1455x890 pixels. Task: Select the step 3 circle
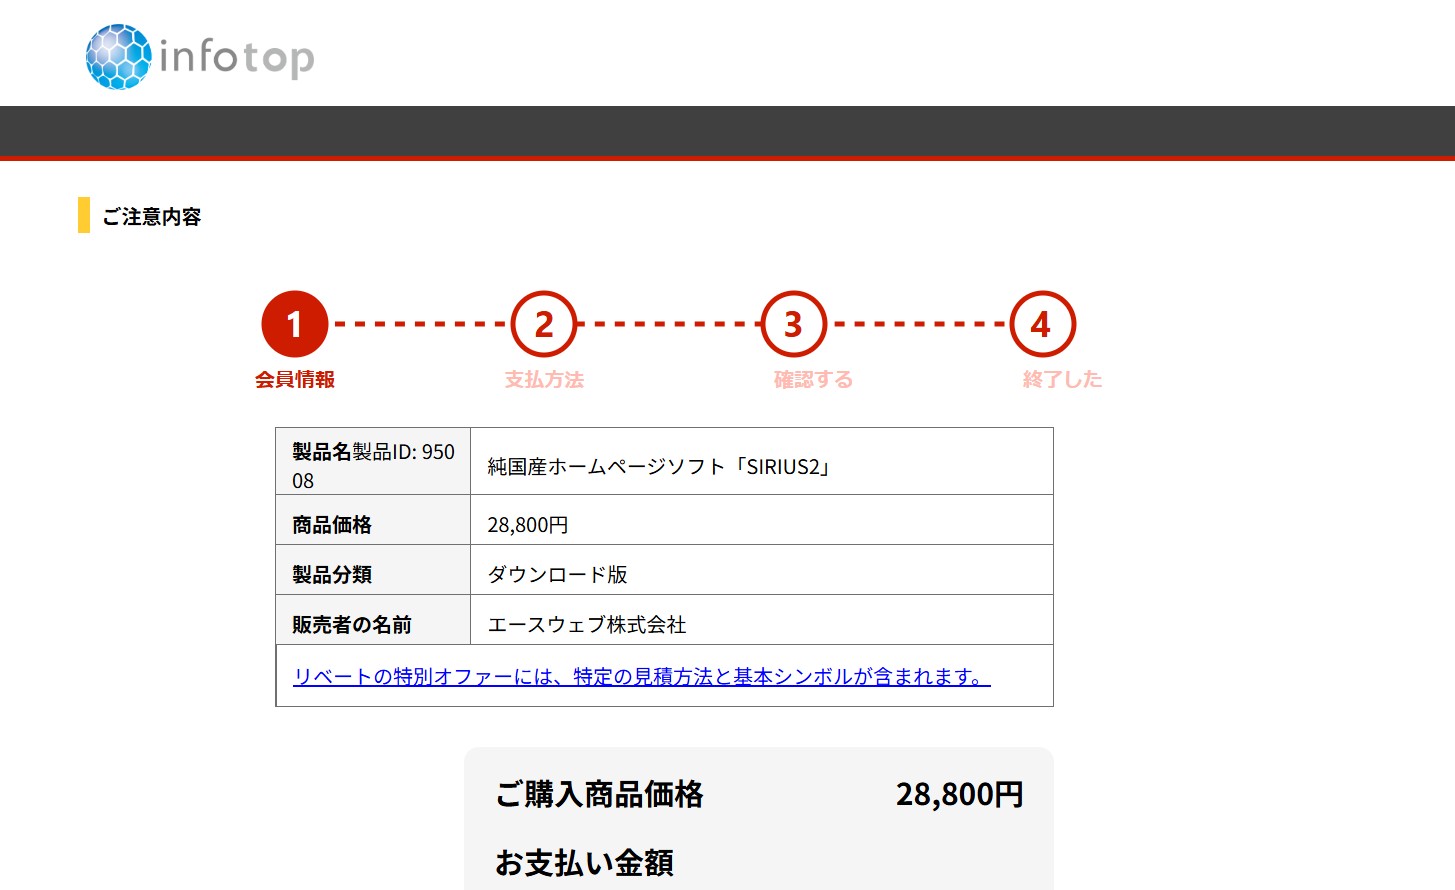[x=793, y=324]
